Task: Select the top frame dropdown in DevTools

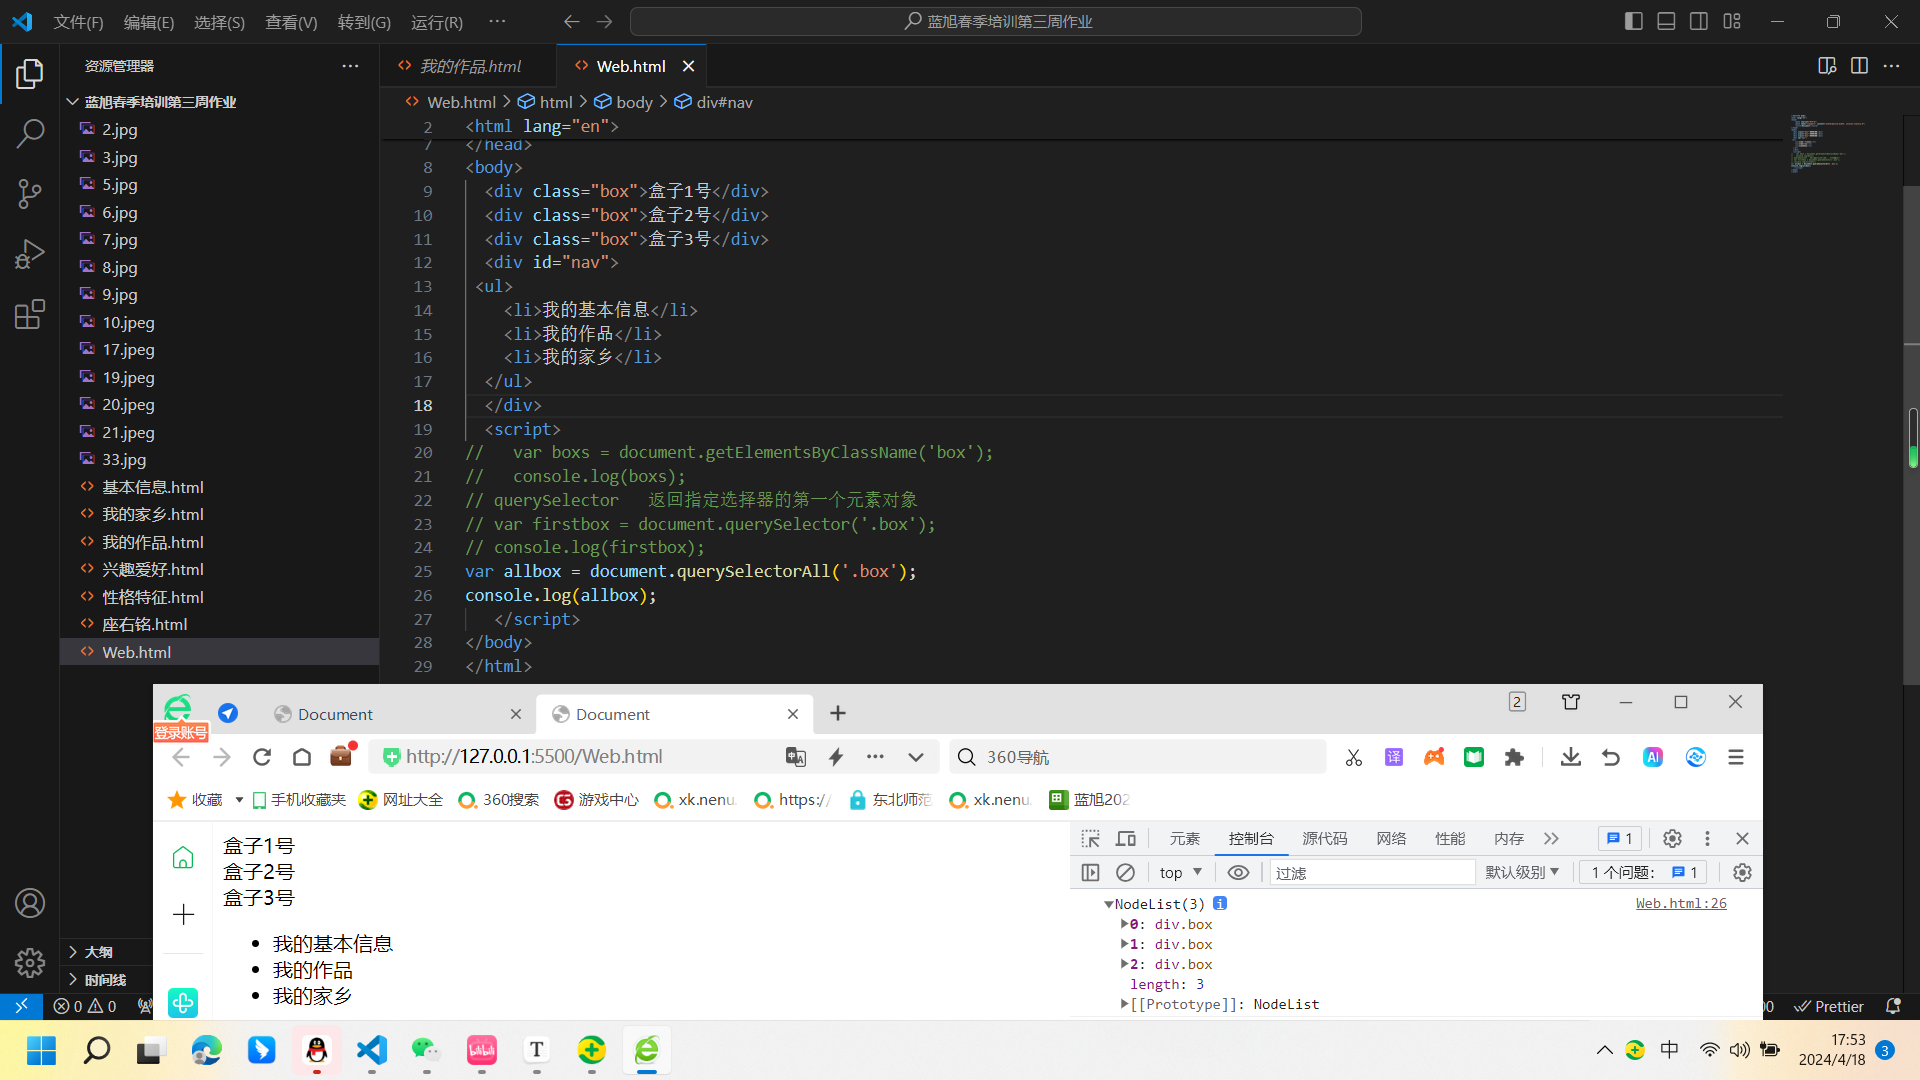Action: (x=1178, y=872)
